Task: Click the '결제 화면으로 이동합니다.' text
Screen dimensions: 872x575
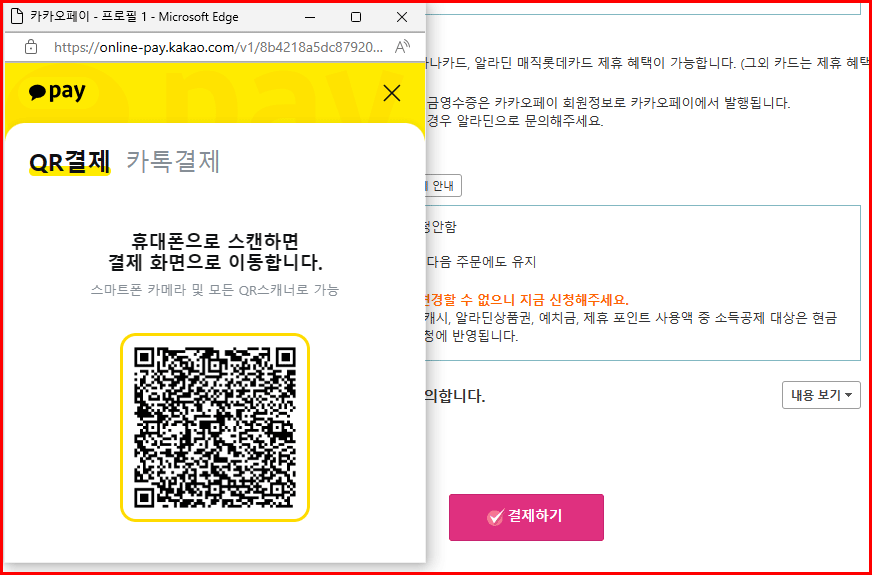Action: 215,262
